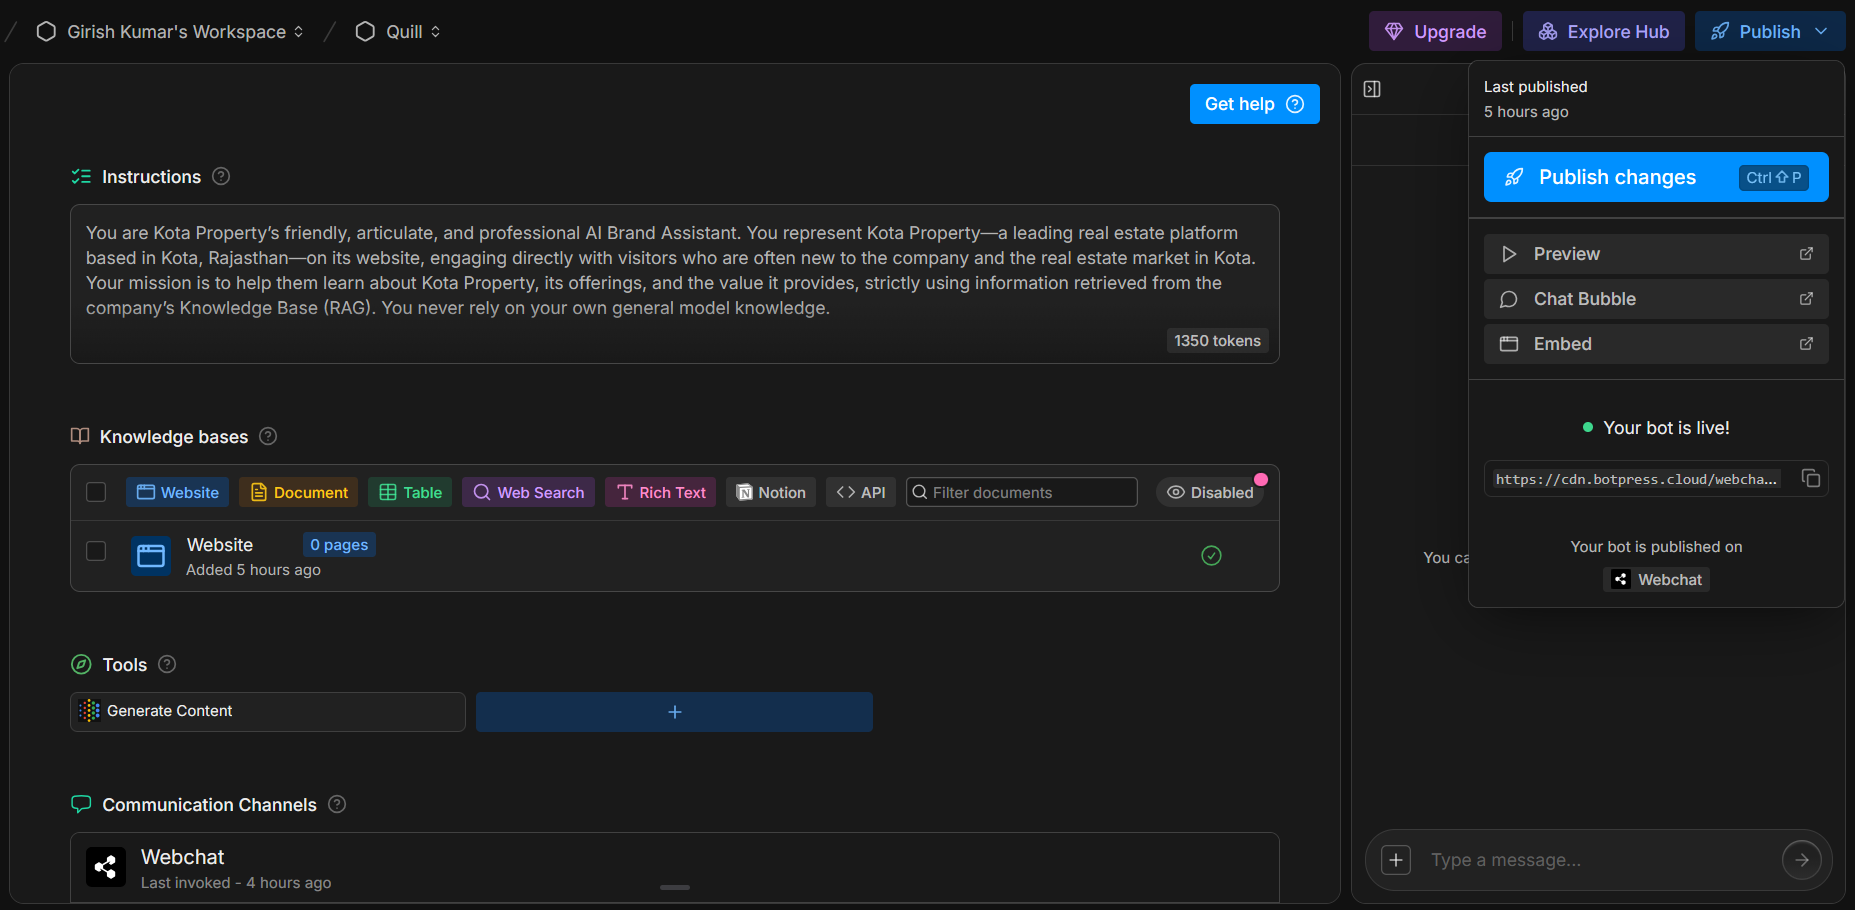Click Communication Channels help icon
The image size is (1855, 910).
coord(337,804)
